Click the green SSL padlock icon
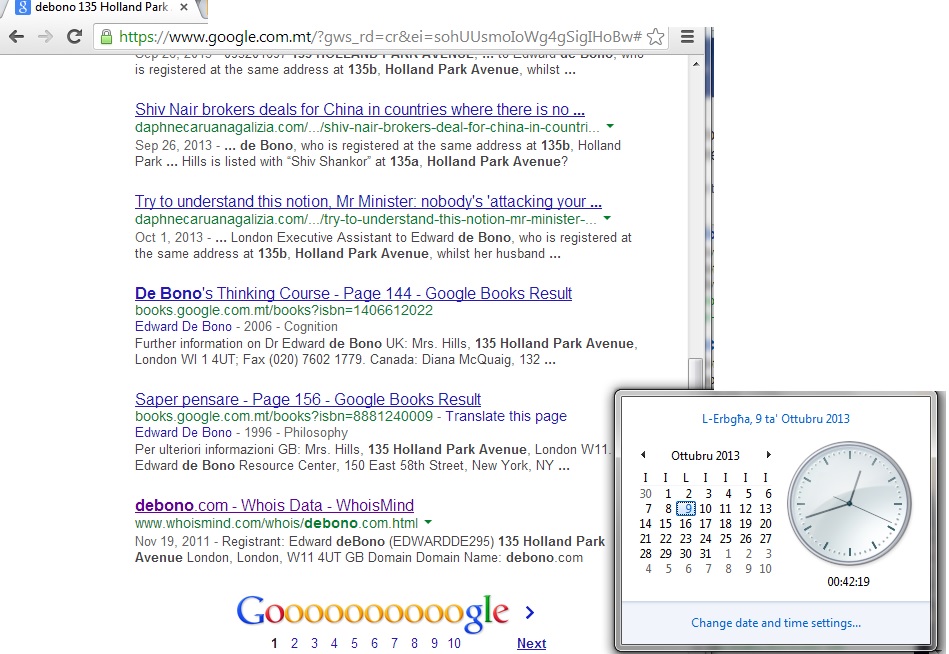This screenshot has height=654, width=949. 106,37
